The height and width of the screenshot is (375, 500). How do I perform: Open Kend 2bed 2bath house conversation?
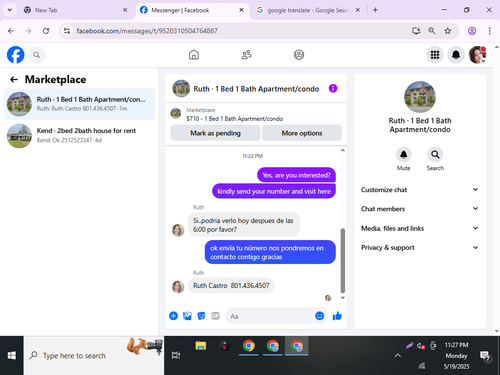click(79, 135)
